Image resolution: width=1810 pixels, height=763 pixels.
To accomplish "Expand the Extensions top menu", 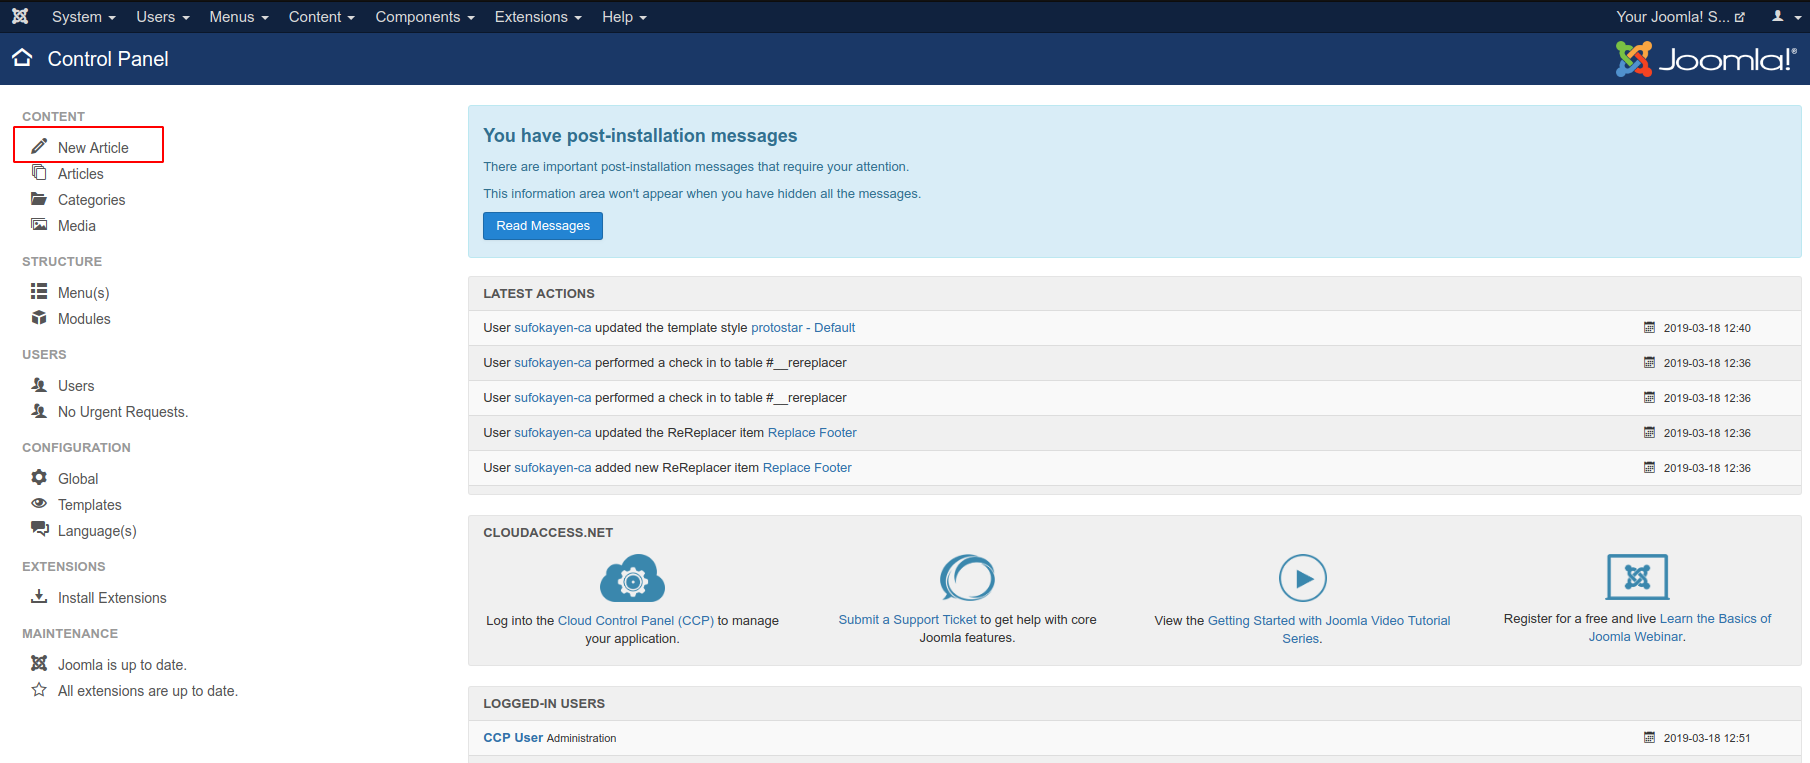I will tap(538, 17).
